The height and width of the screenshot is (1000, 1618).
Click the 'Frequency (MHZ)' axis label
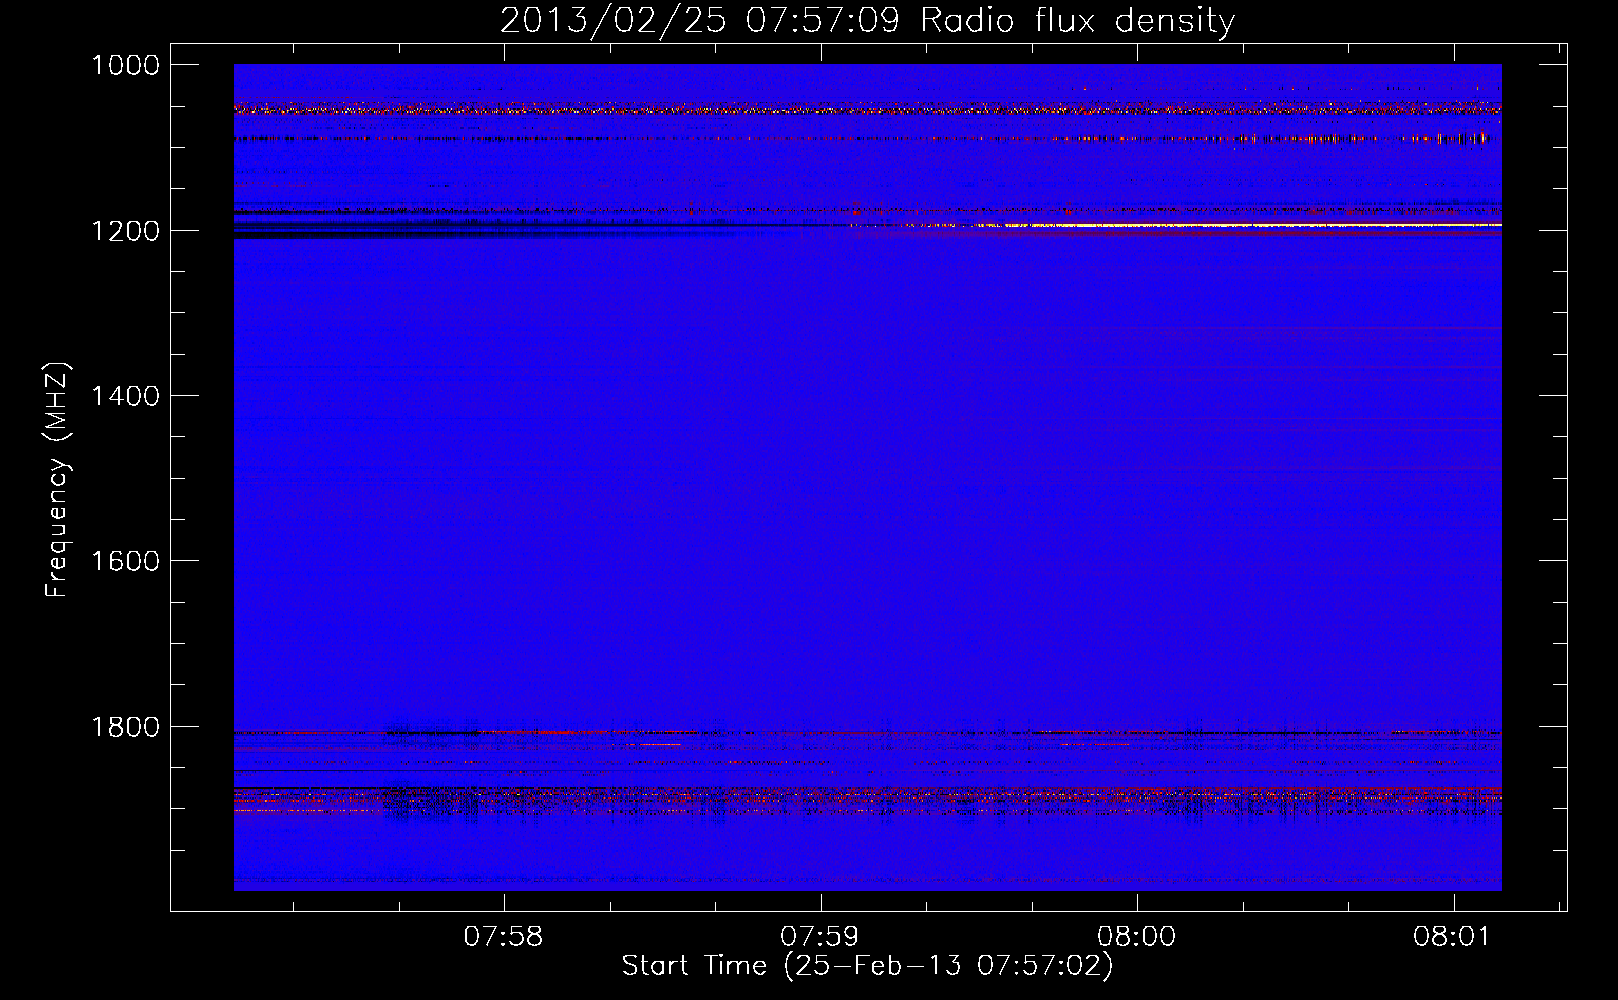pos(58,480)
